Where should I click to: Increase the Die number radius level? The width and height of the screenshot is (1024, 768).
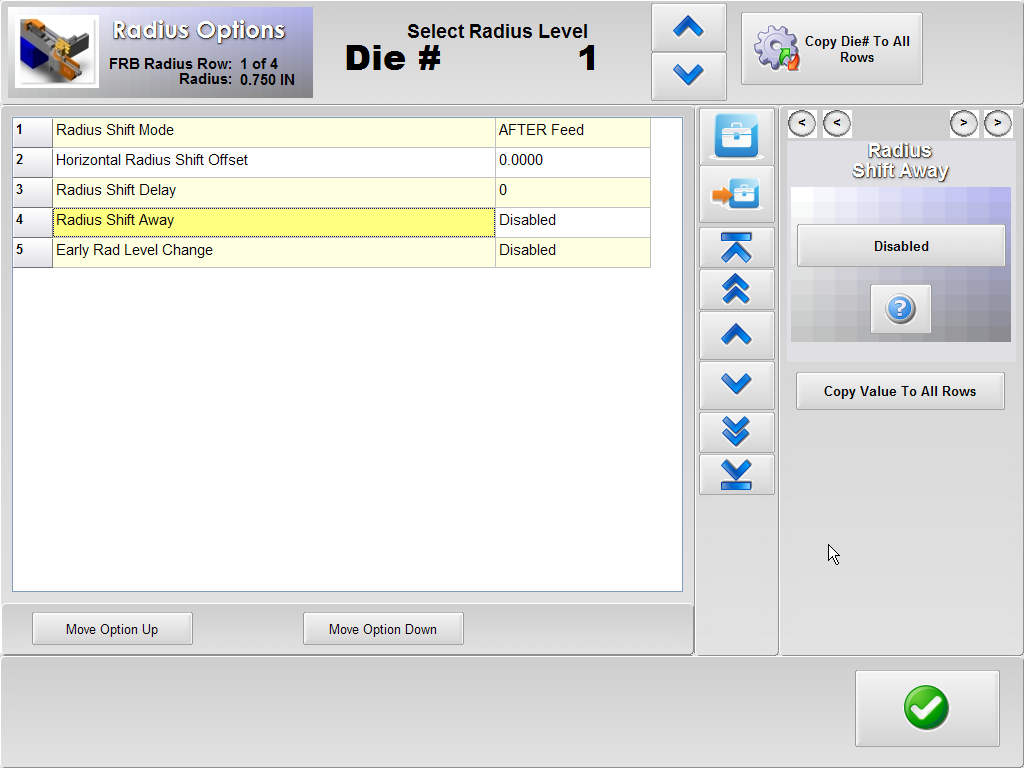[x=688, y=28]
